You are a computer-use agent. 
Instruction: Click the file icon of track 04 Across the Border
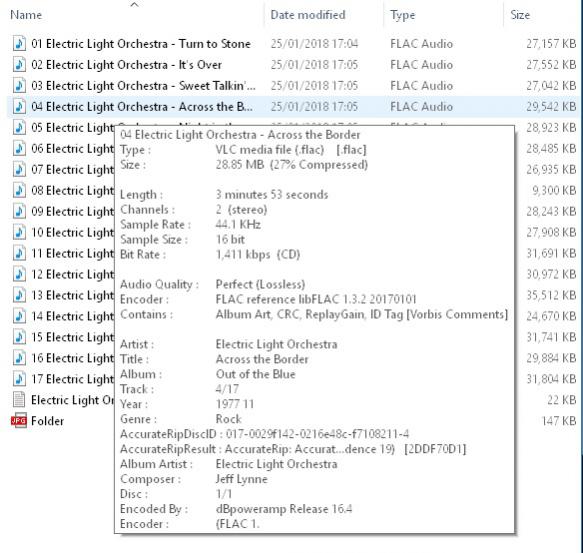(x=19, y=107)
